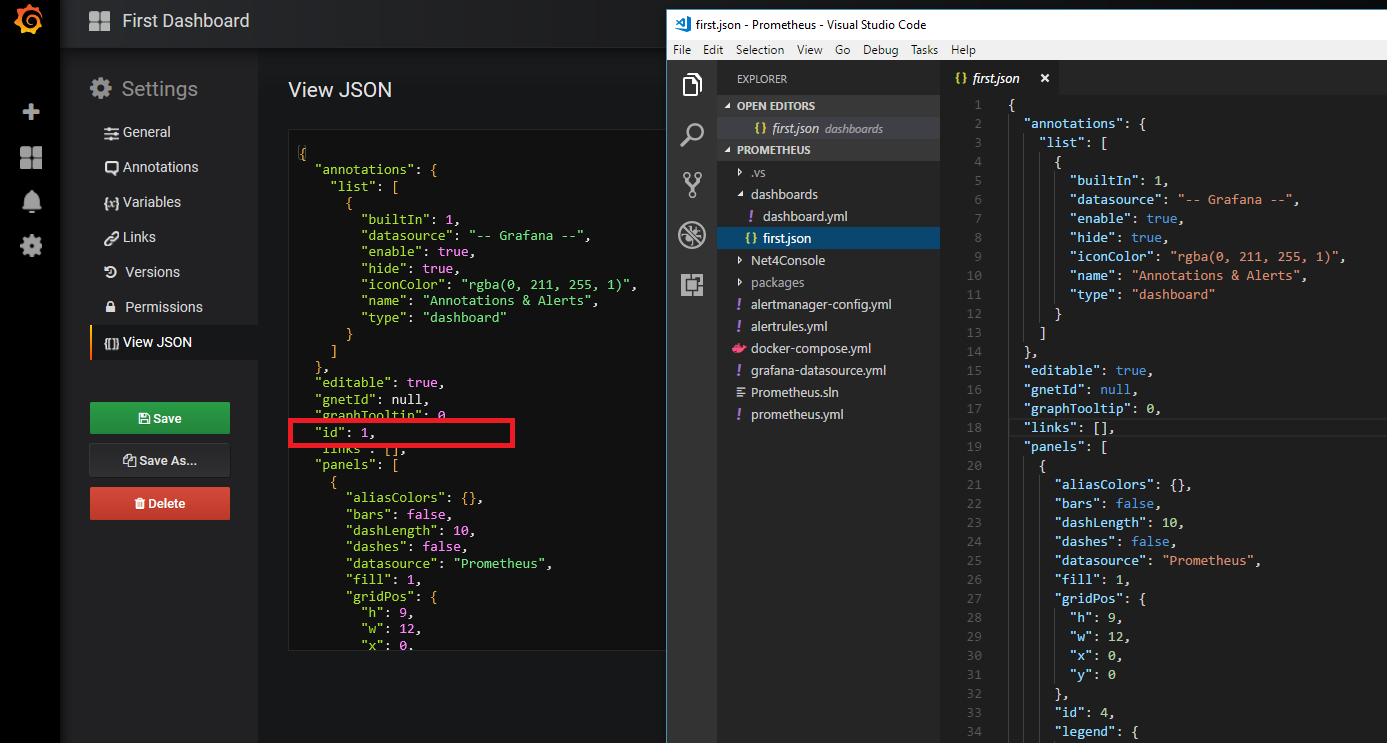Open VS Code Search activity icon
Viewport: 1387px width, 743px height.
point(692,135)
